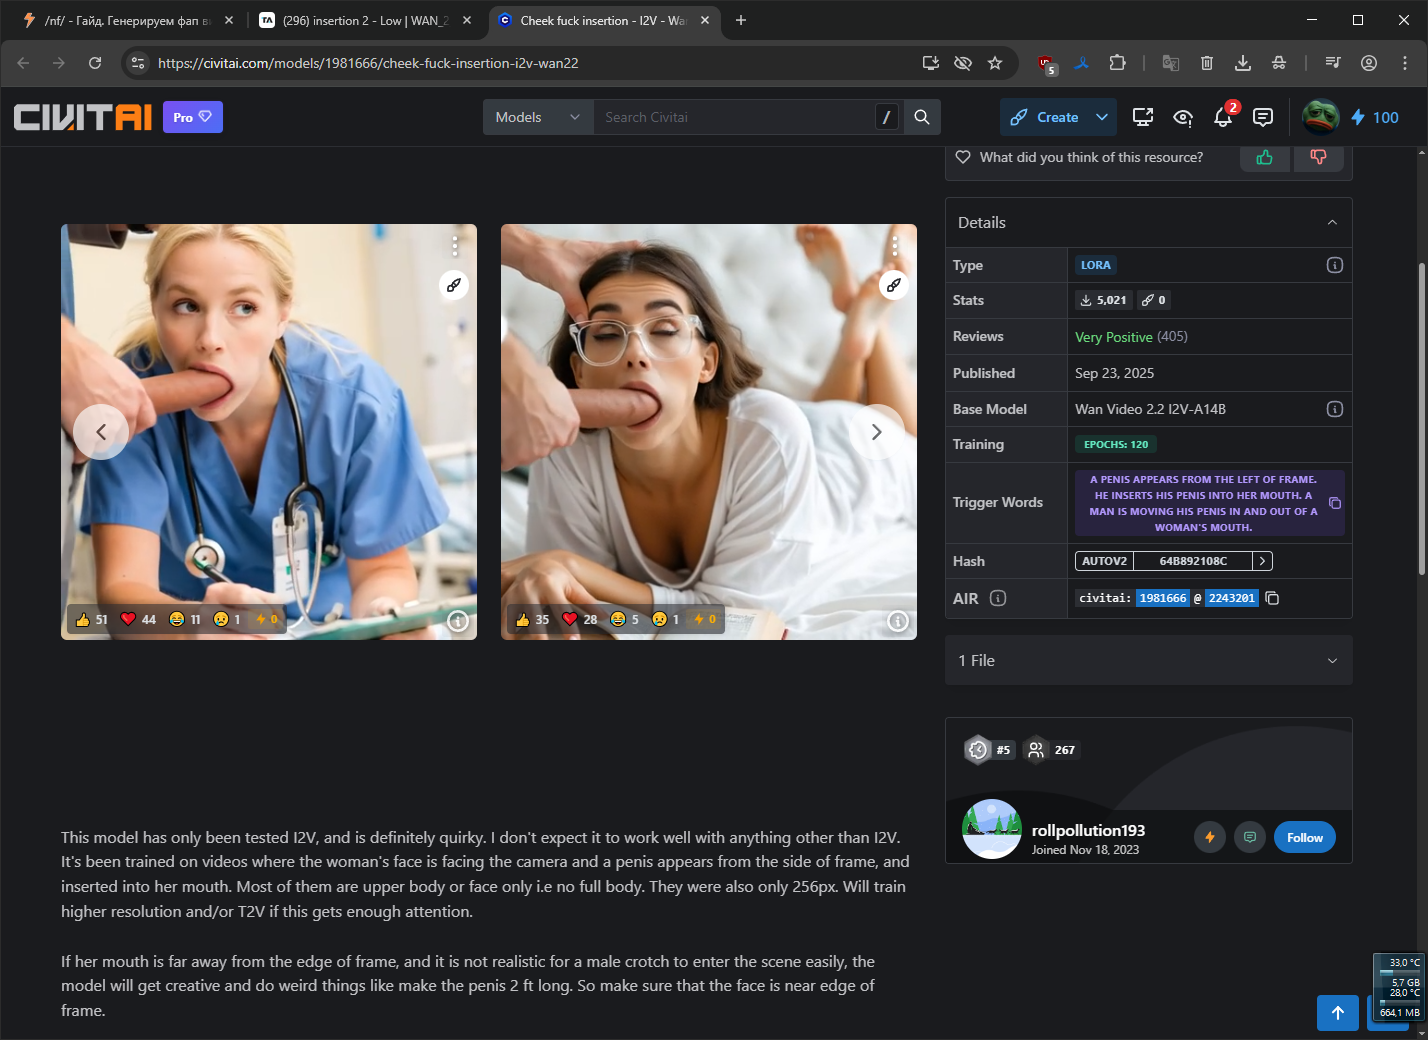The image size is (1428, 1040).
Task: Switch to the "(296) insertion 2" browser tab
Action: click(365, 20)
